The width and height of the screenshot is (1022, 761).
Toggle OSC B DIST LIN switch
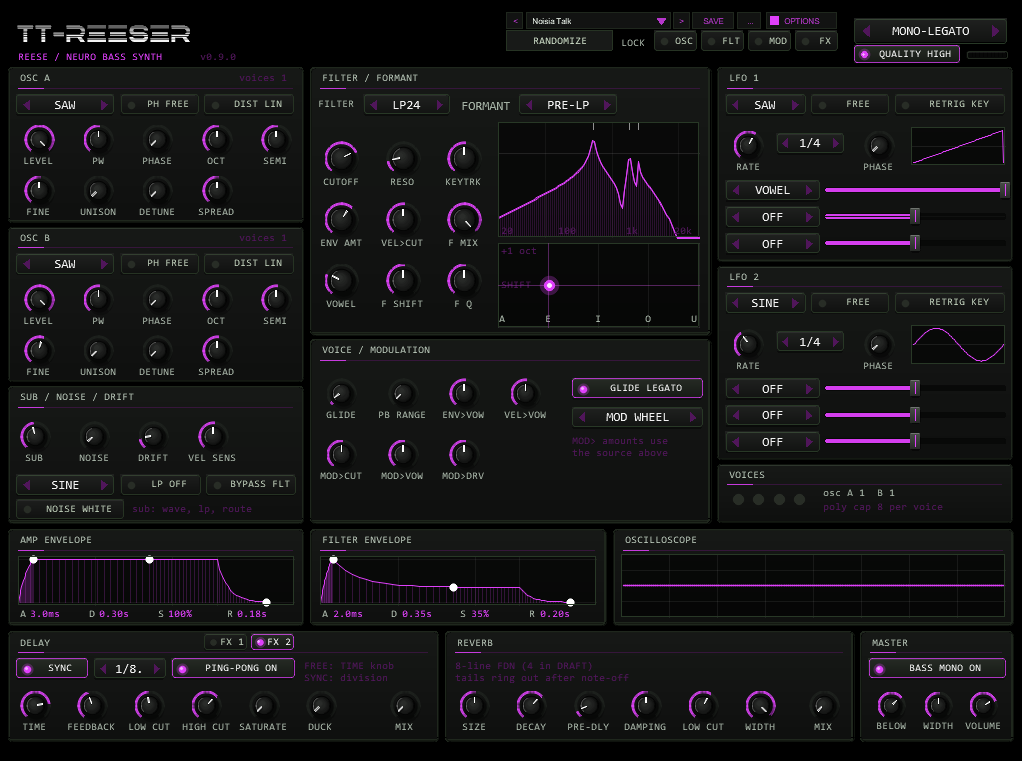249,263
